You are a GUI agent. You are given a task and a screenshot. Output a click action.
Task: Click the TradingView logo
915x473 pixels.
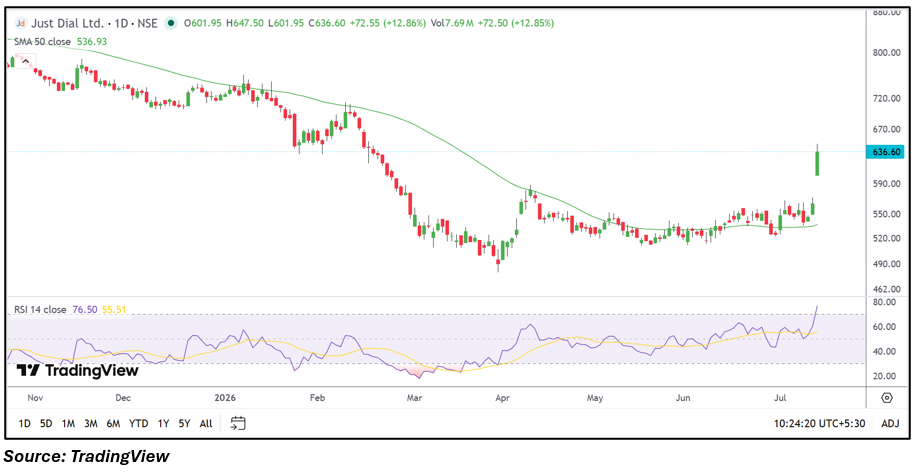tap(78, 371)
